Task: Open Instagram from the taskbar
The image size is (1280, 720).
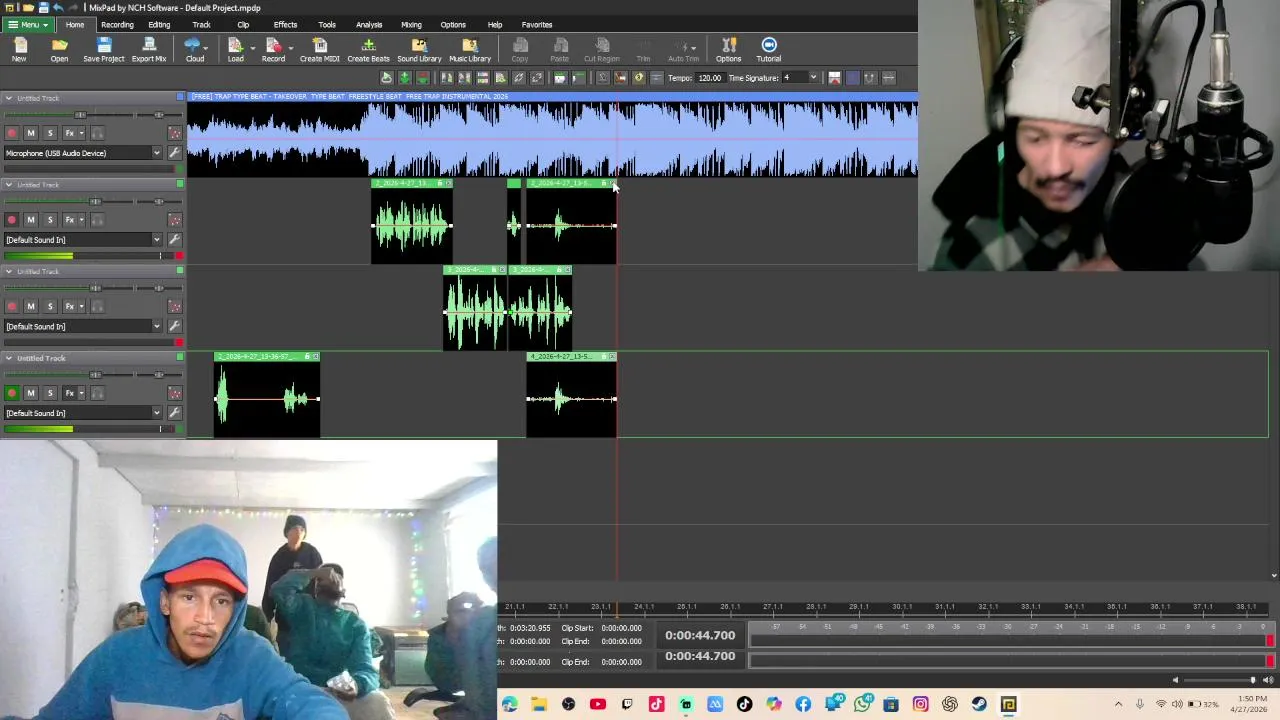Action: pyautogui.click(x=920, y=705)
